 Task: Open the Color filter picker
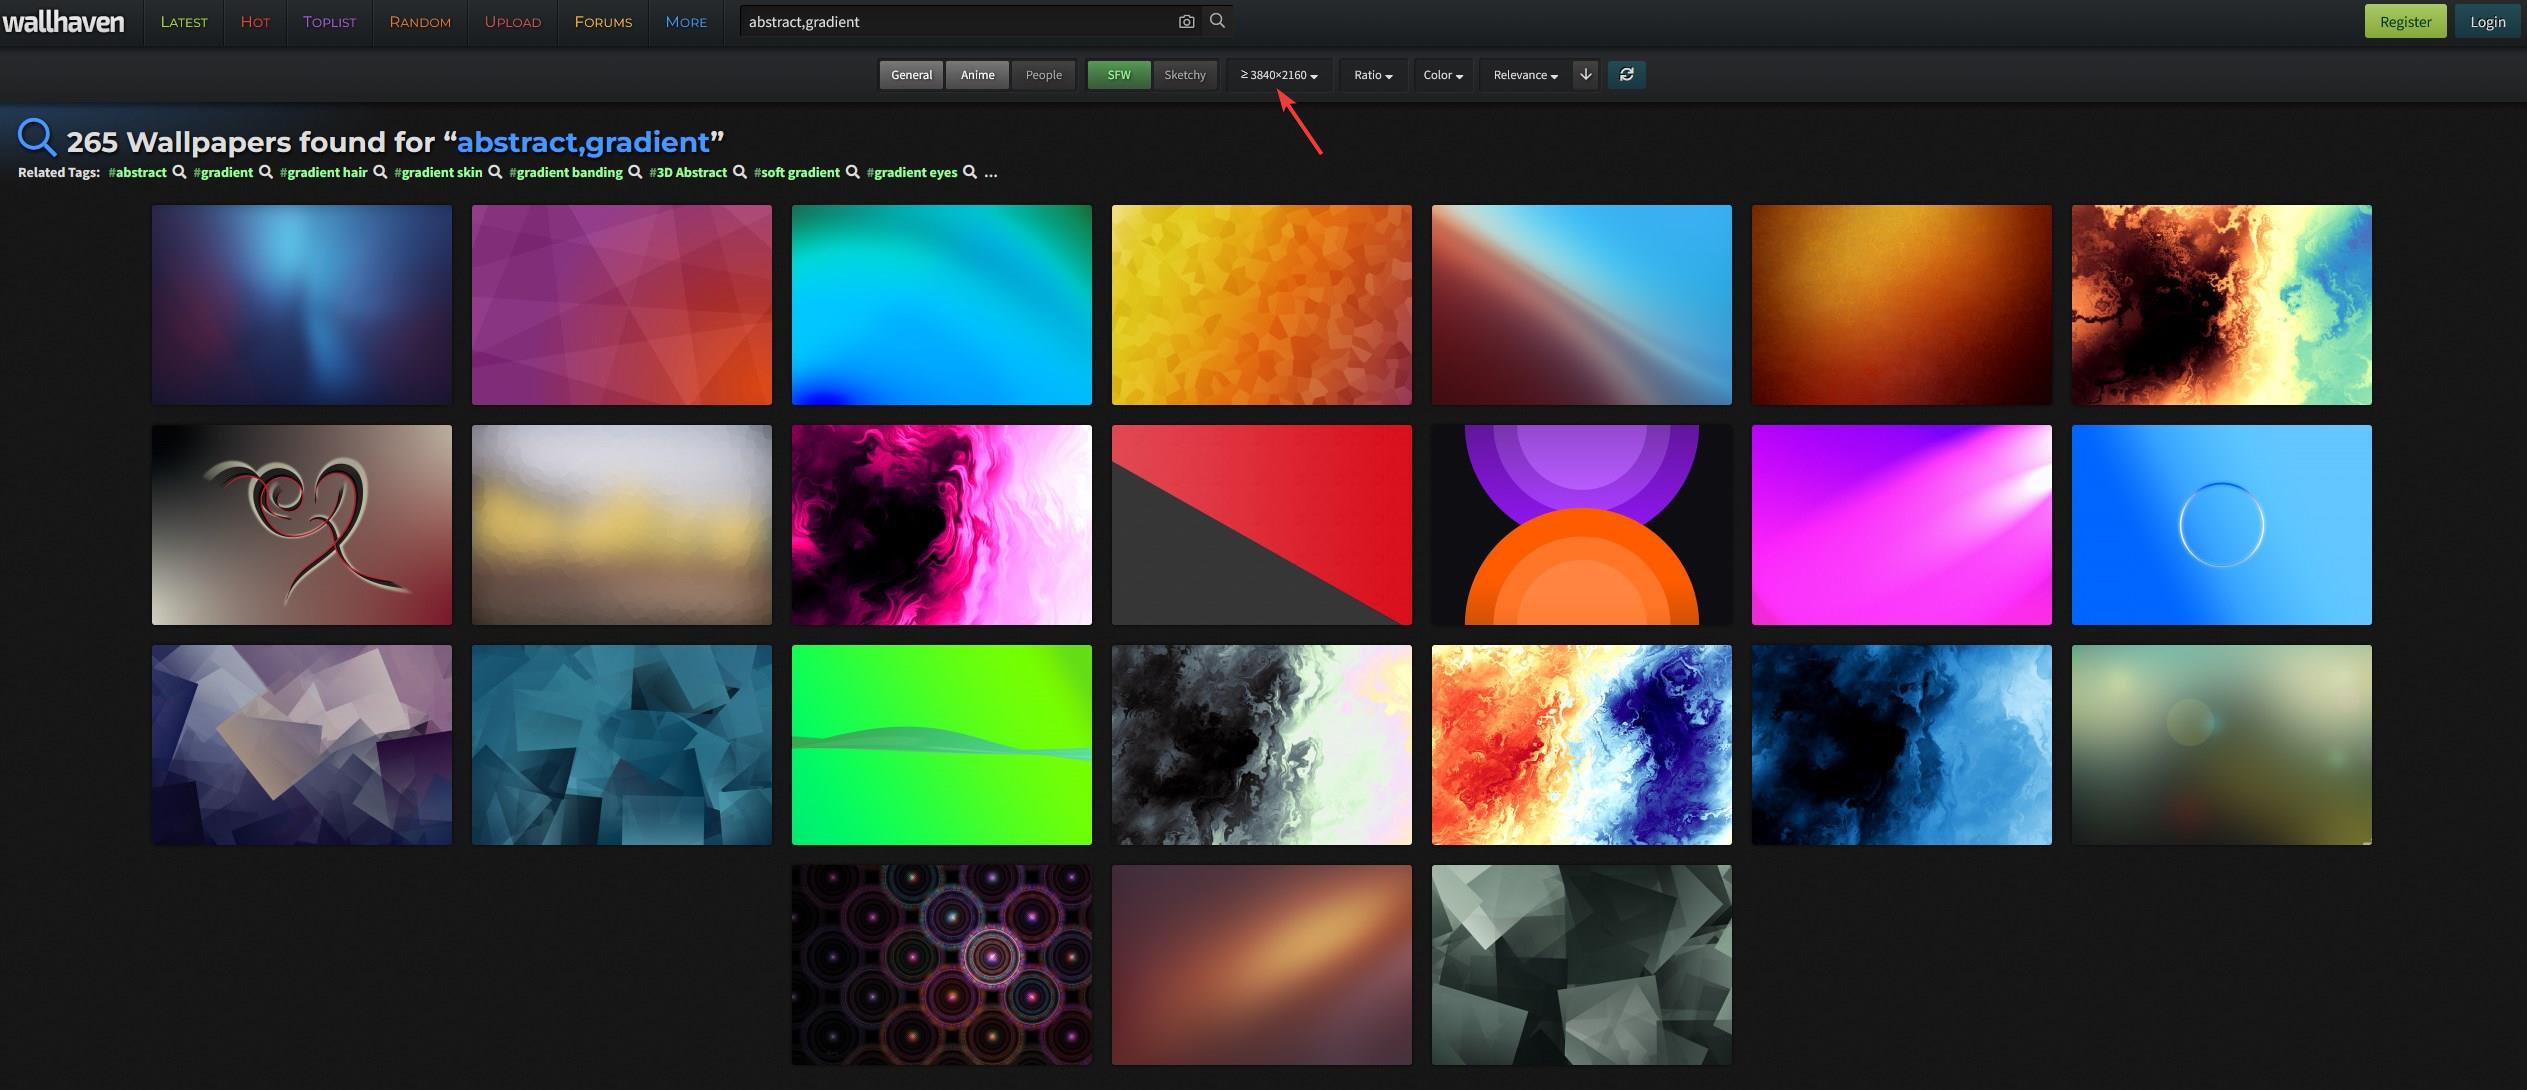(x=1442, y=75)
